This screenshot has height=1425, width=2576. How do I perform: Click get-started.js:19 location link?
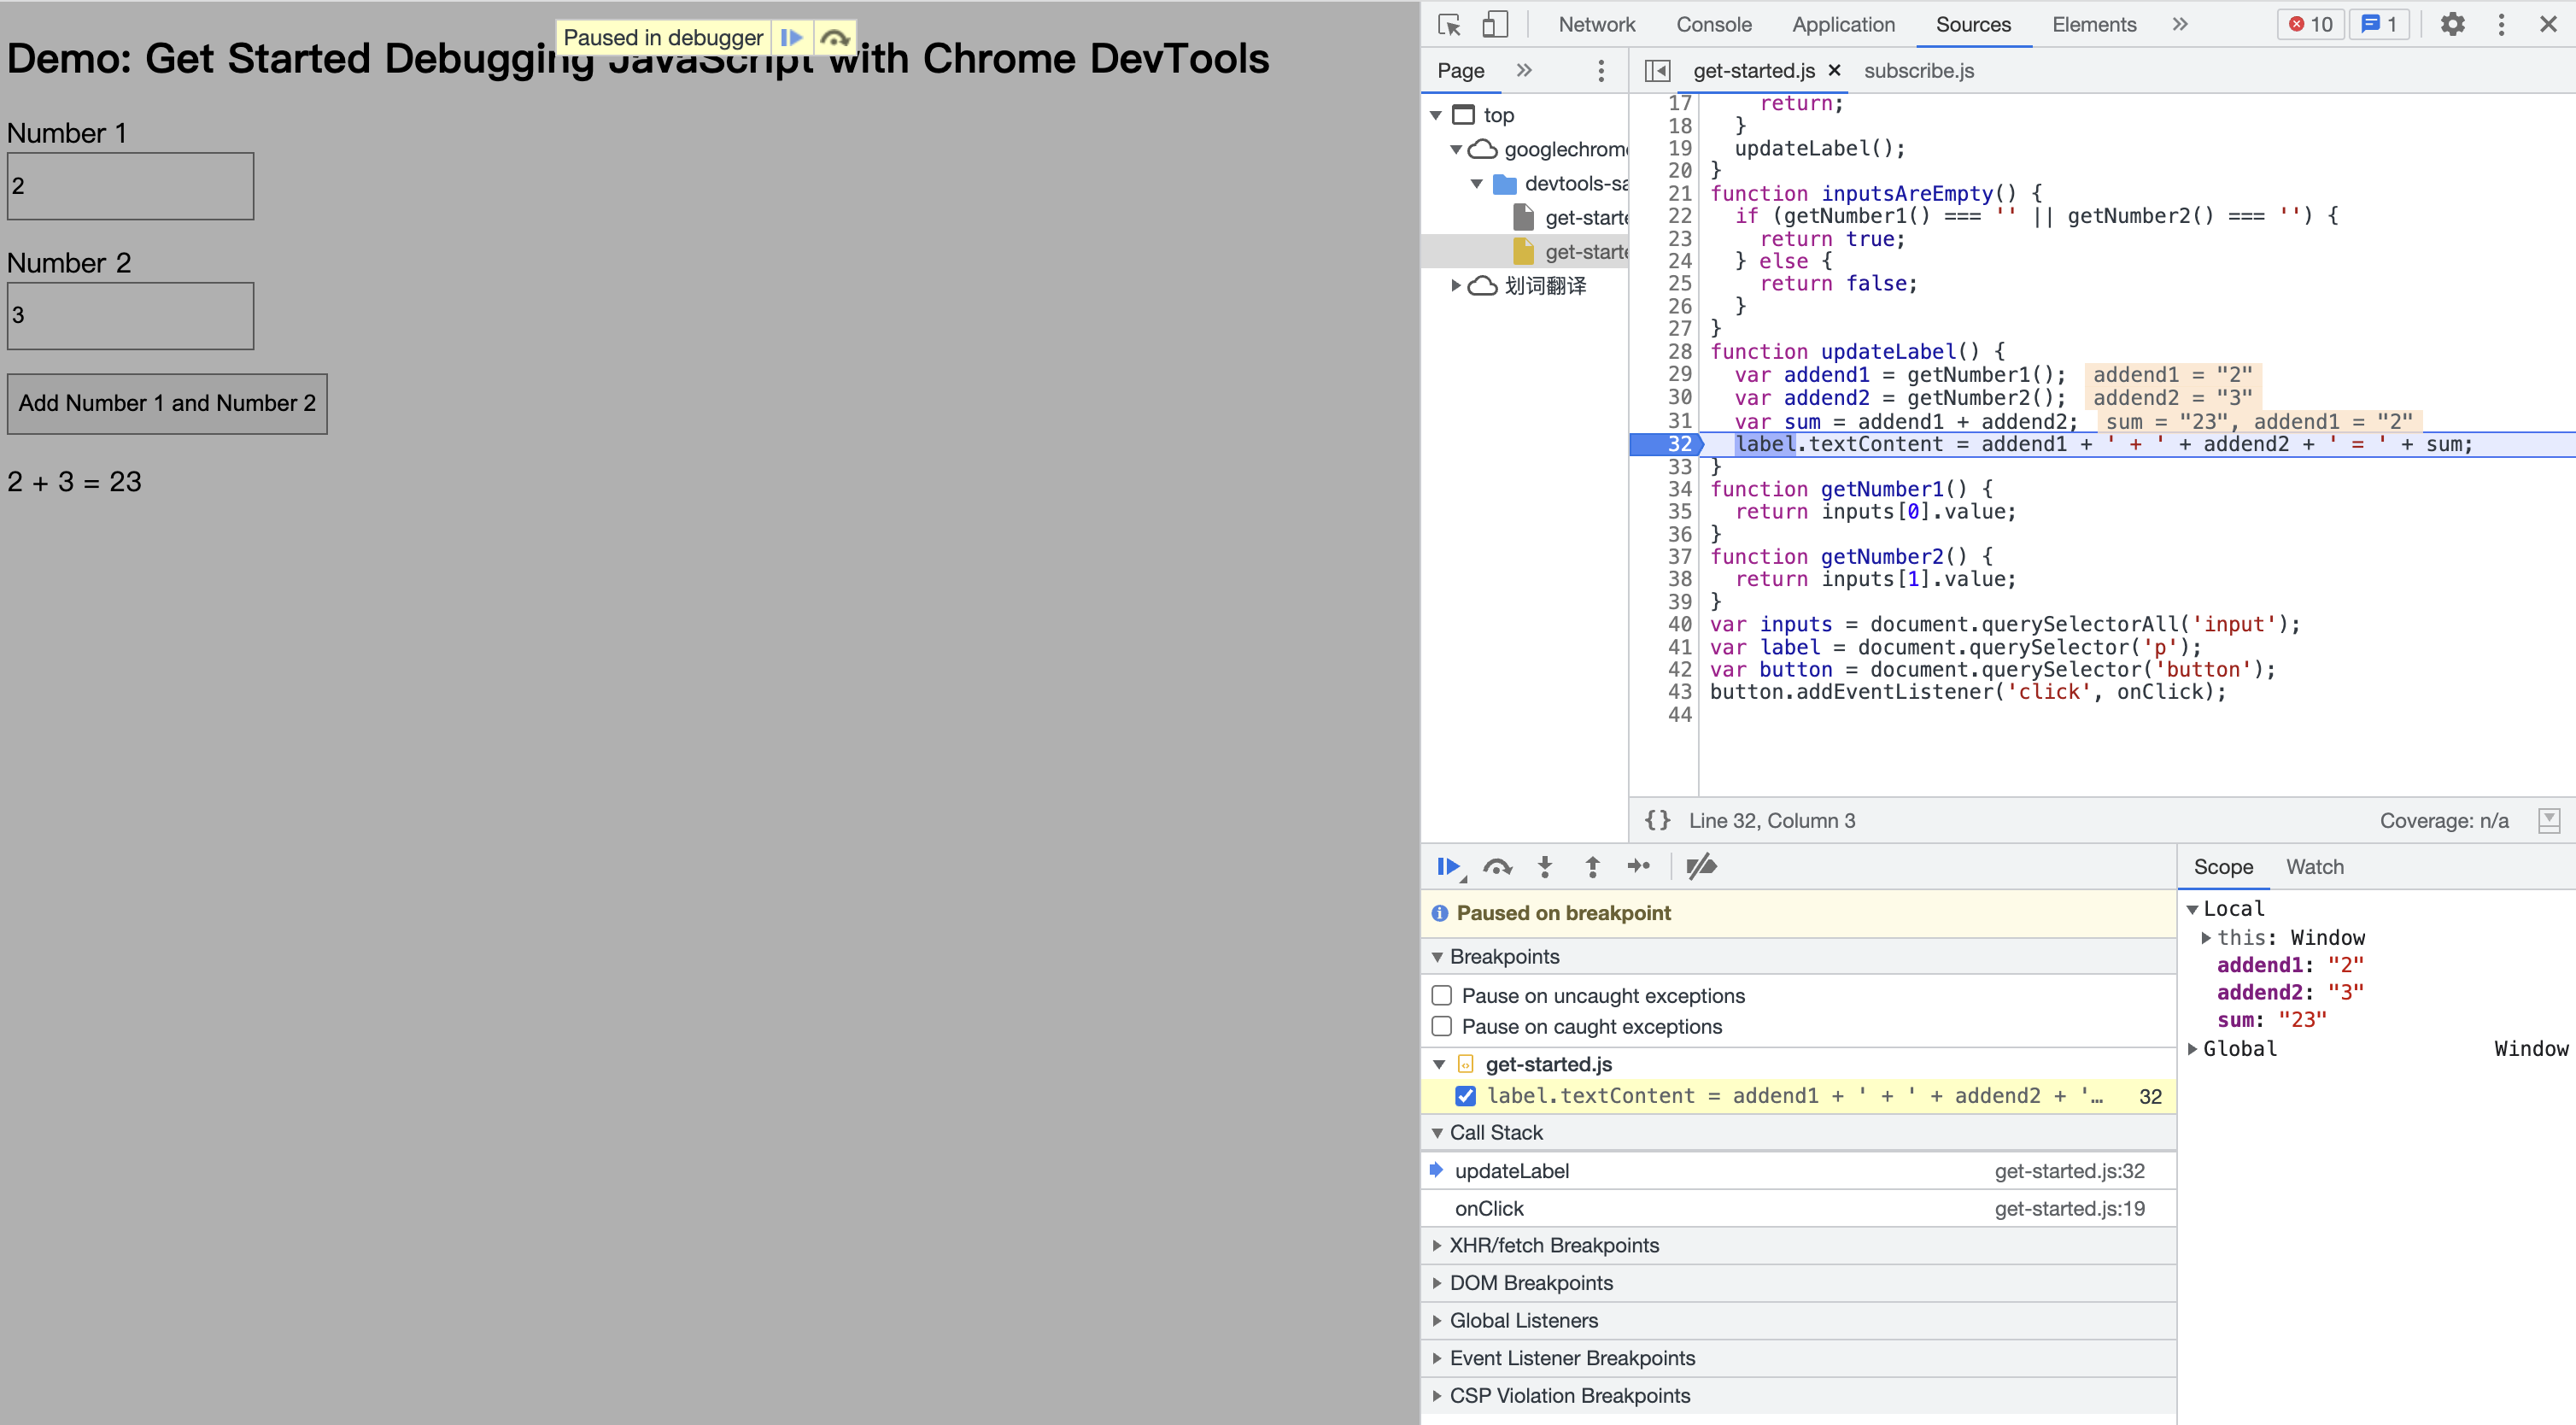coord(2069,1208)
